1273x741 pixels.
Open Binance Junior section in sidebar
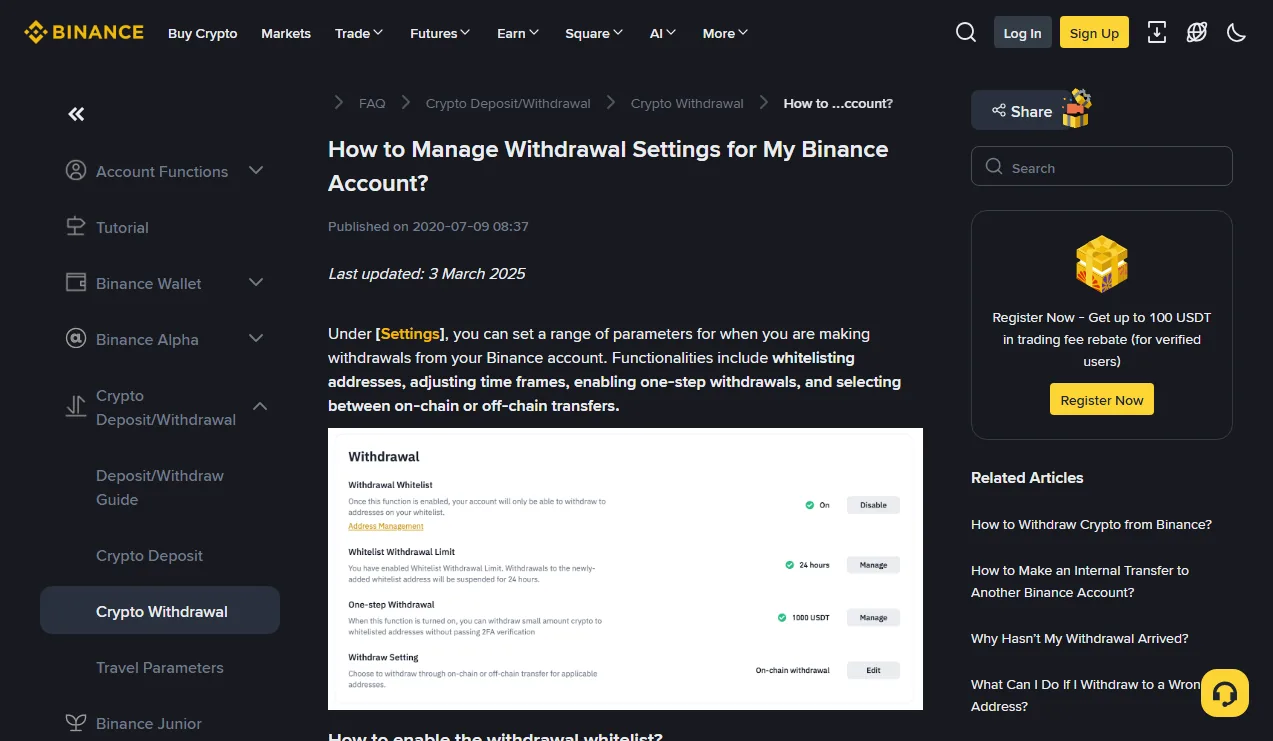149,723
